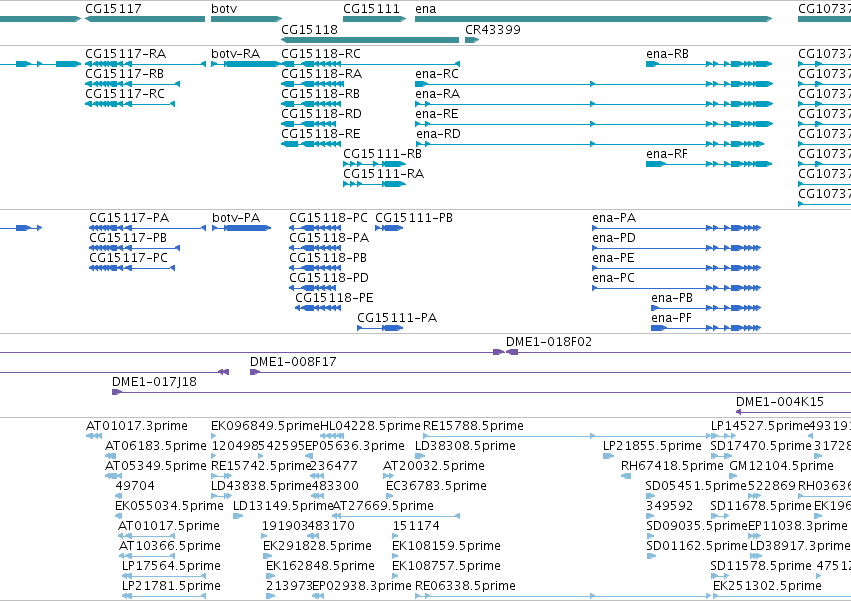Click transcript label ena-RC

(437, 74)
